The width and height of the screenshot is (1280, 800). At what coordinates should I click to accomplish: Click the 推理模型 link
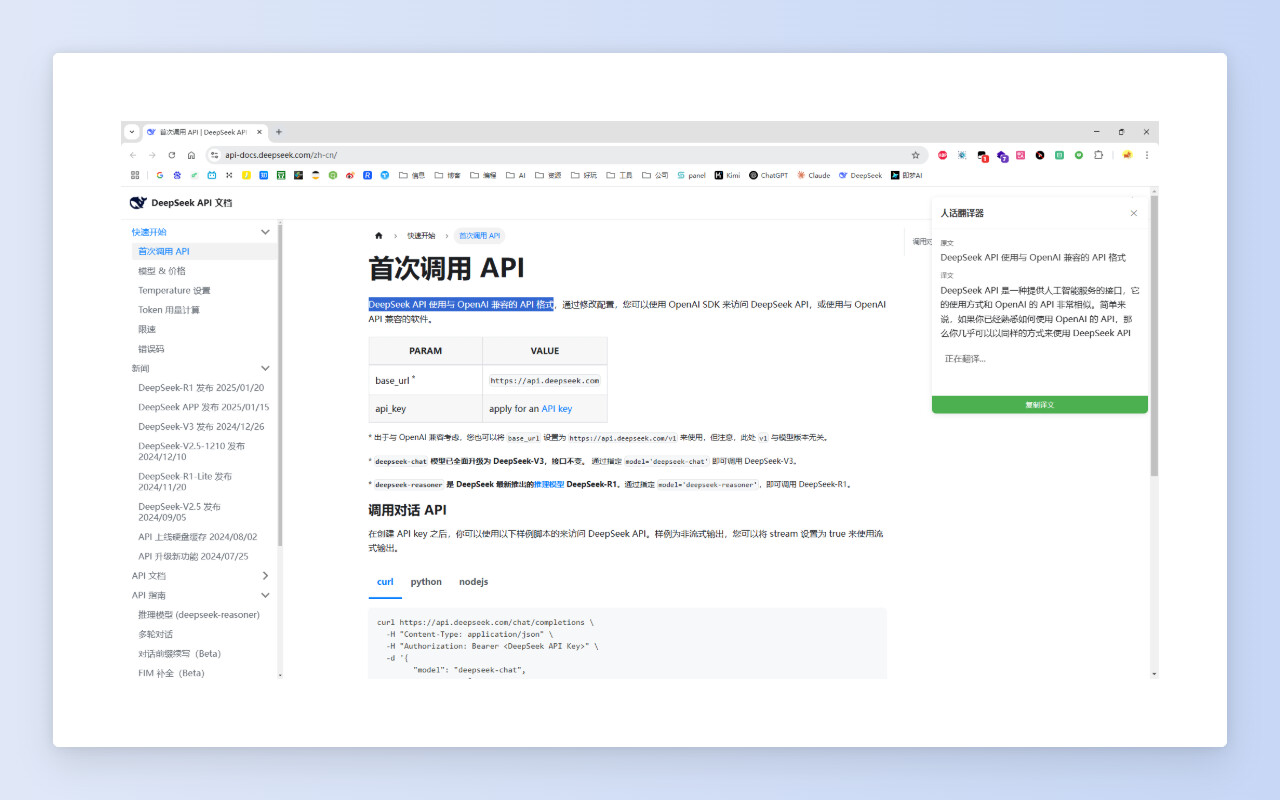coord(547,484)
